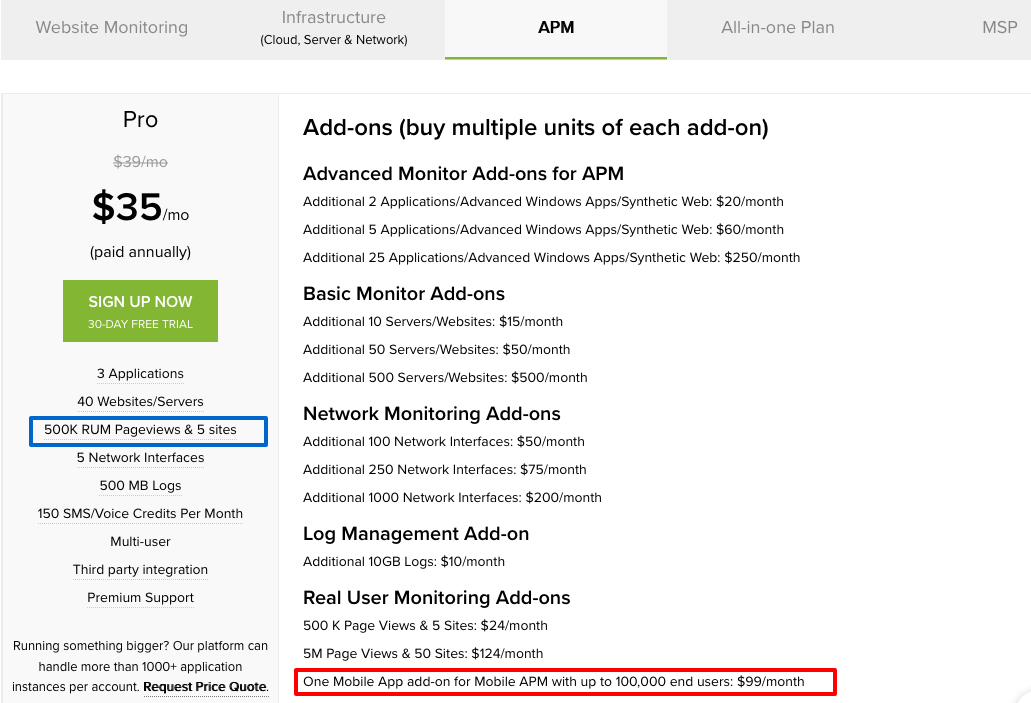Select the $20/month additional 2 Applications add-on line
Screen dimensions: 1031x703
click(543, 201)
